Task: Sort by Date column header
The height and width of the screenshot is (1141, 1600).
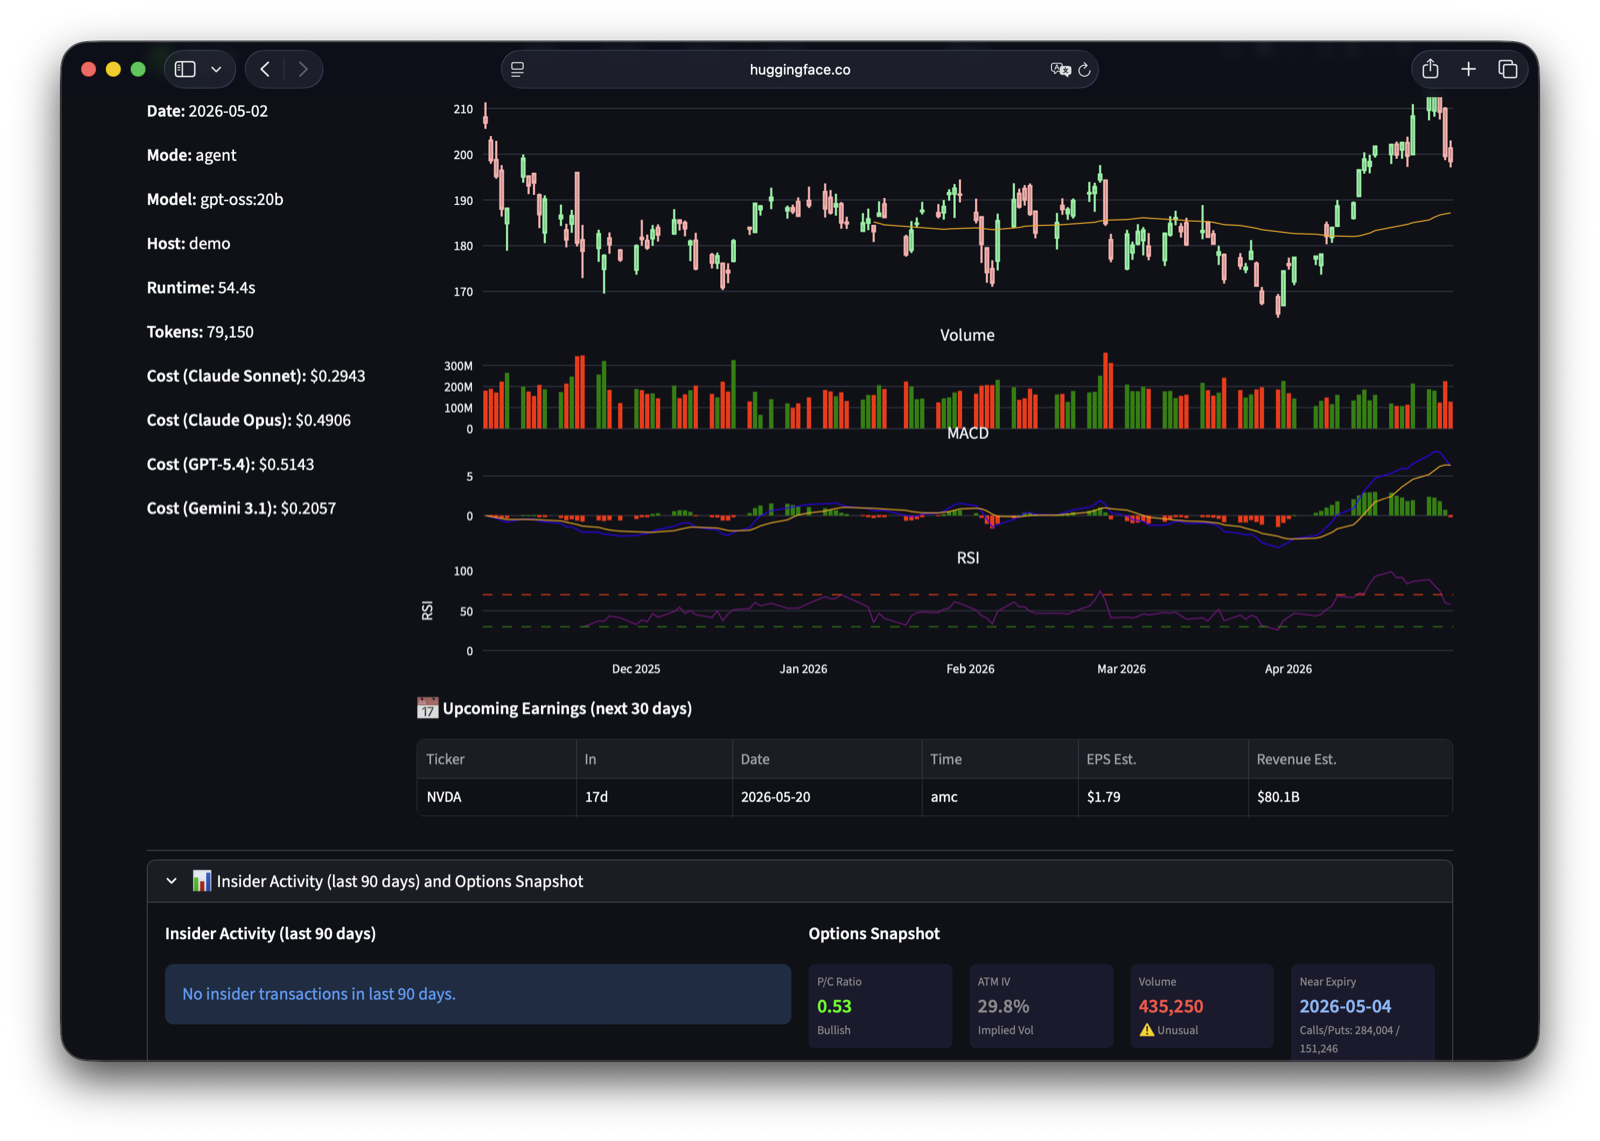Action: click(x=827, y=759)
